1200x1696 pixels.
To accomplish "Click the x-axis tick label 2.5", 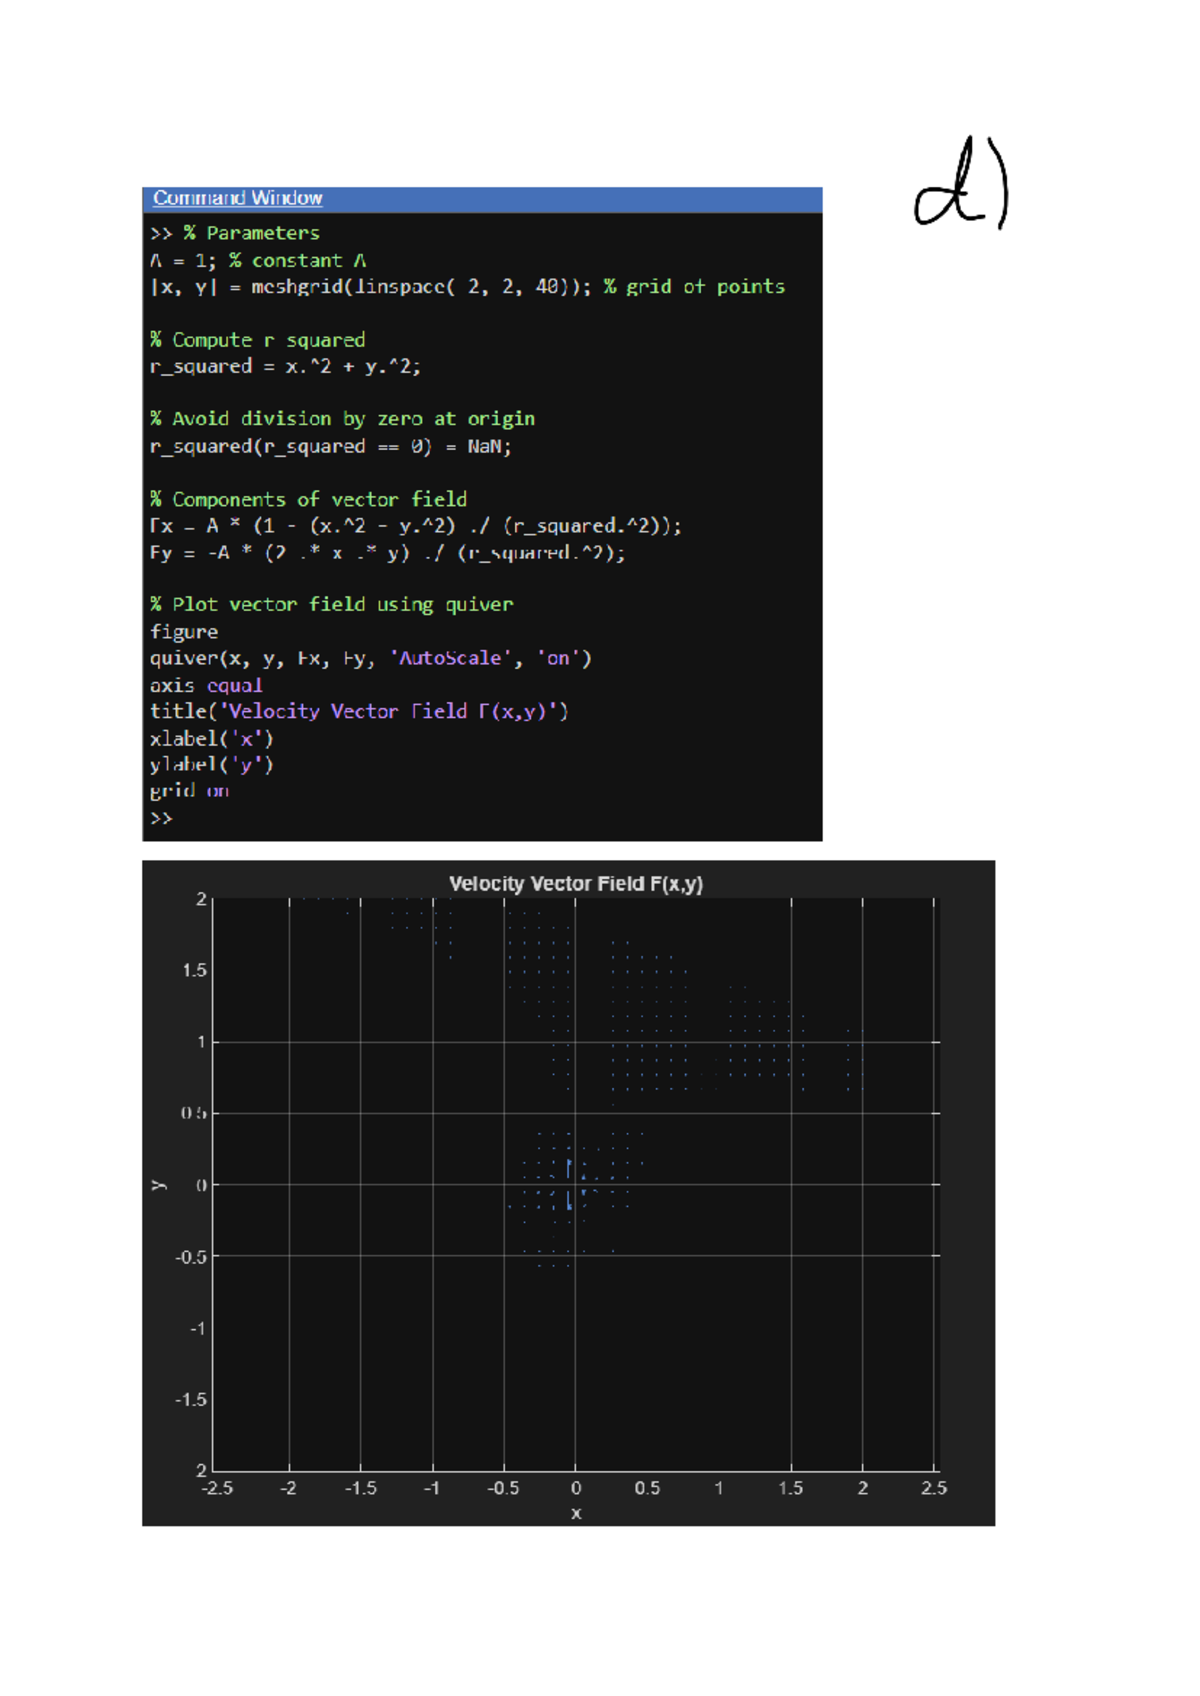I will pos(933,1488).
